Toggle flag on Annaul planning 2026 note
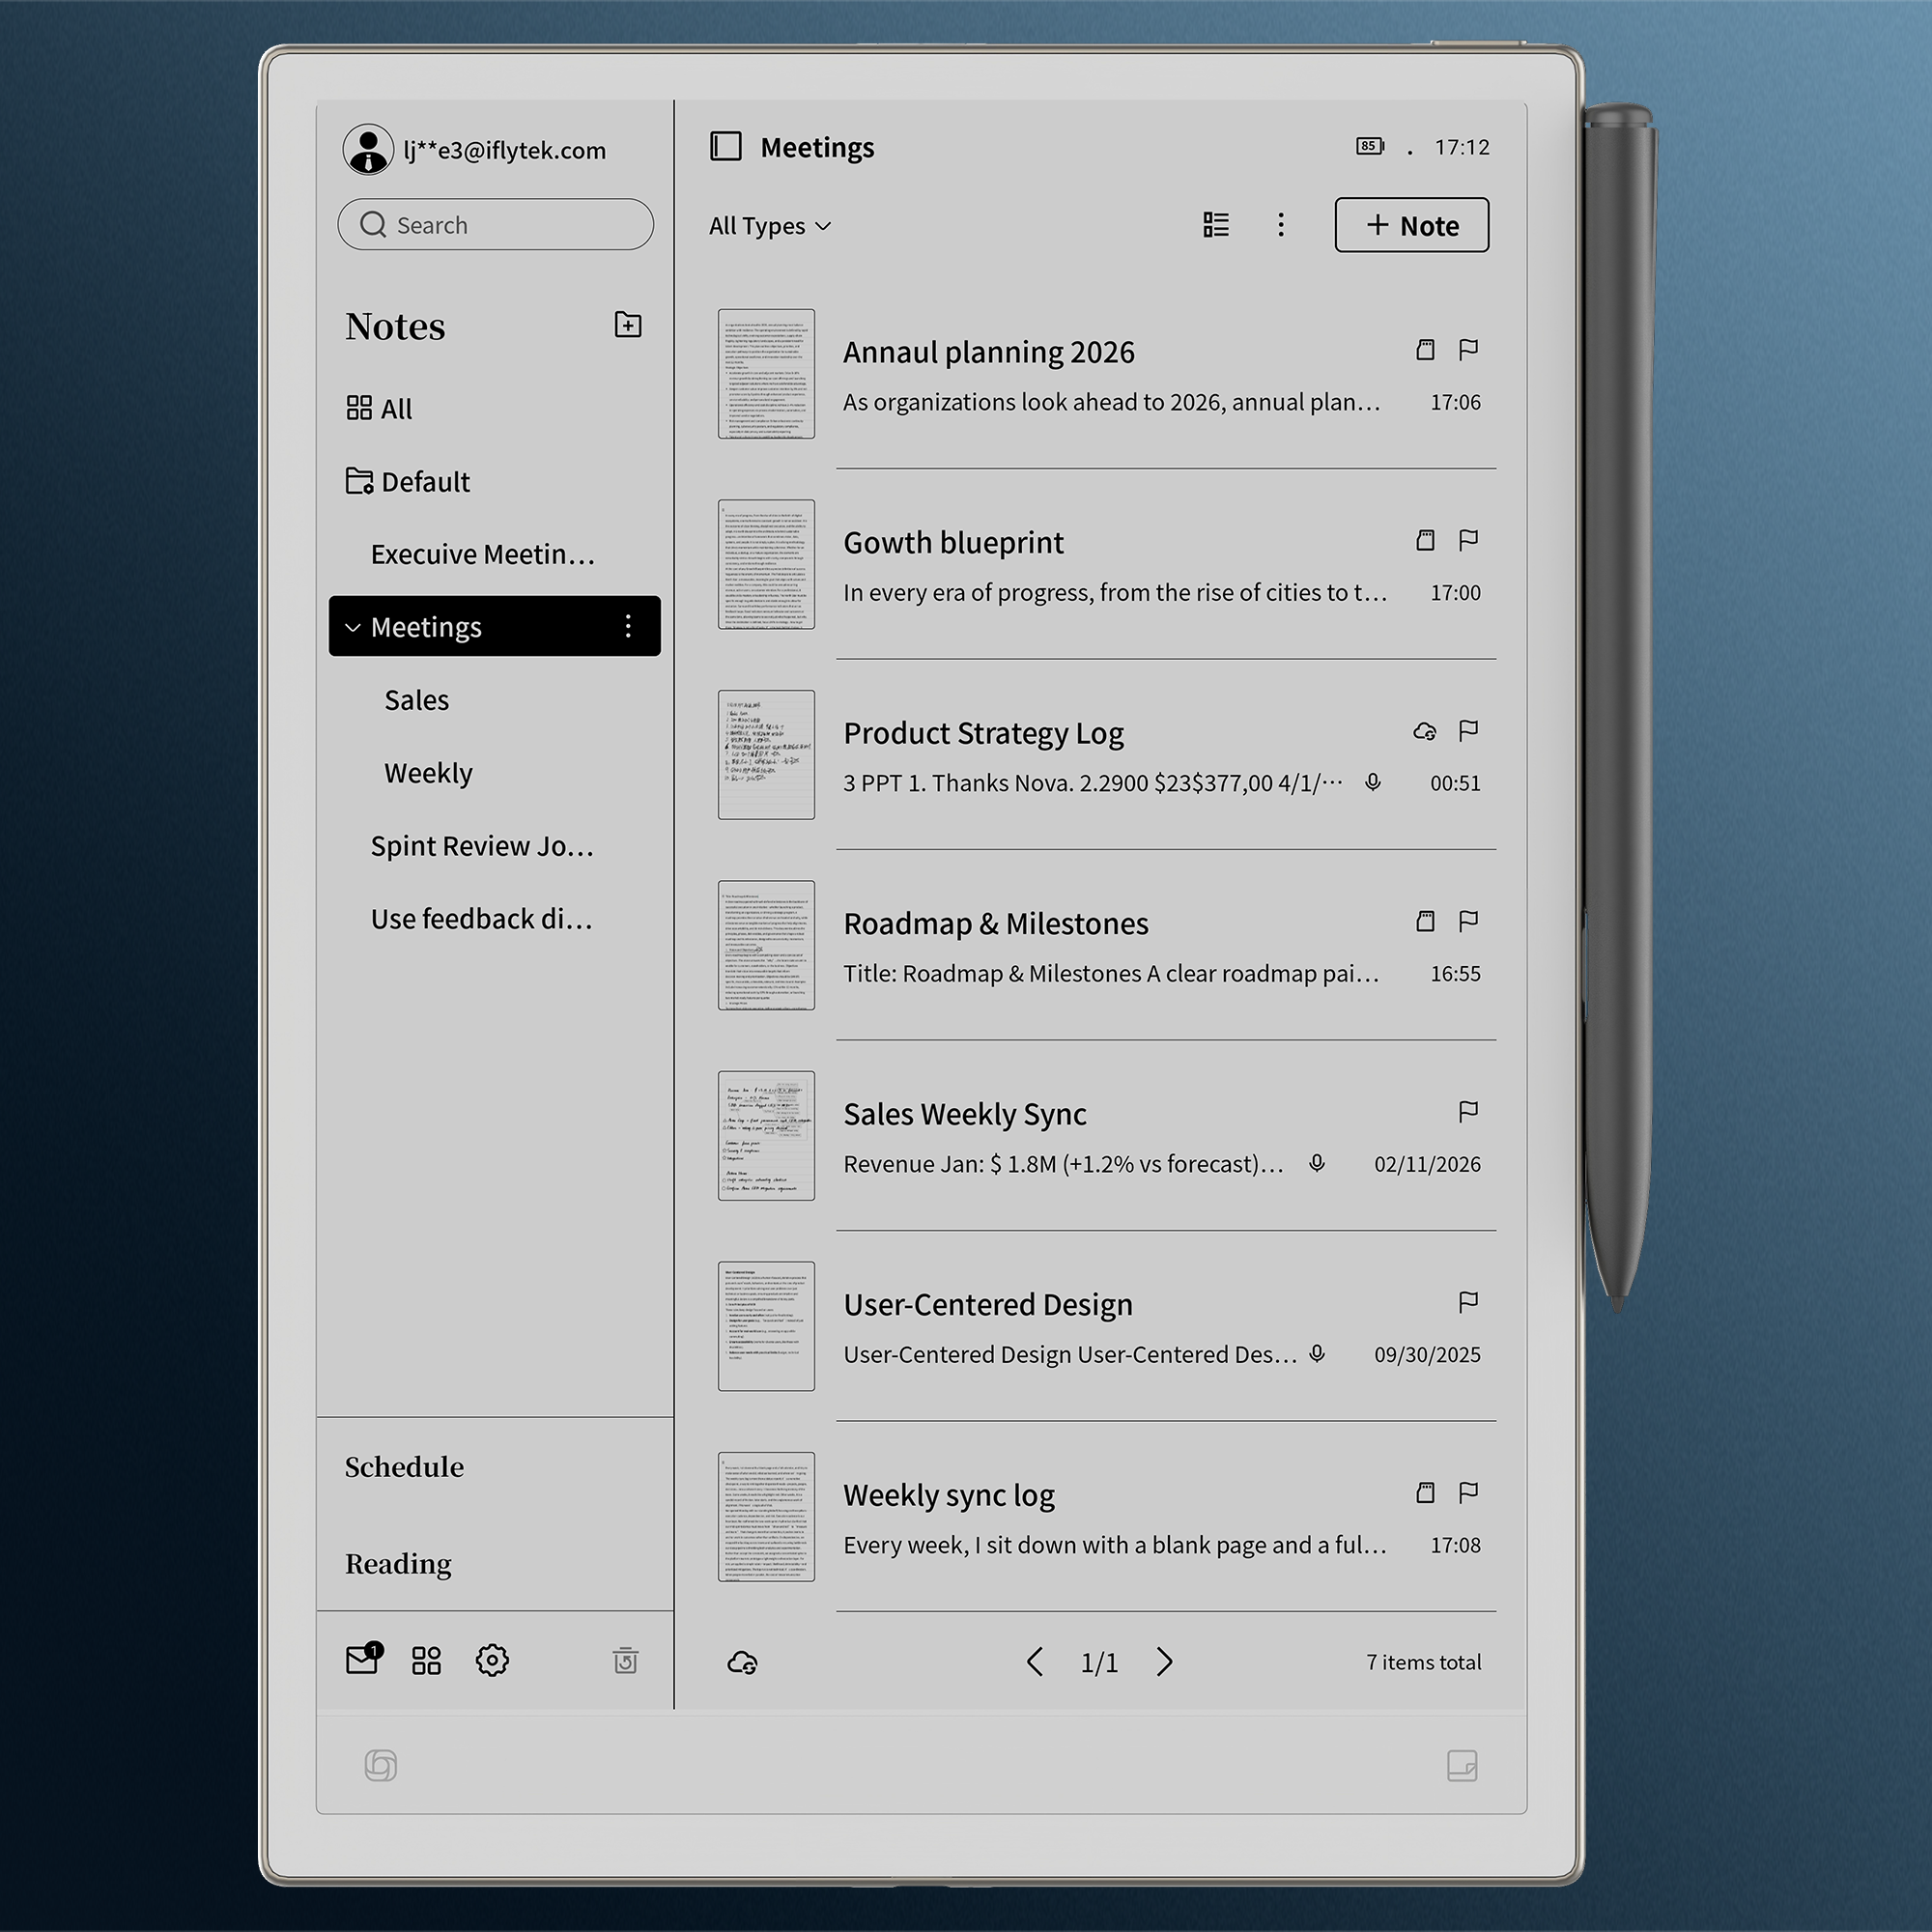 click(x=1468, y=350)
